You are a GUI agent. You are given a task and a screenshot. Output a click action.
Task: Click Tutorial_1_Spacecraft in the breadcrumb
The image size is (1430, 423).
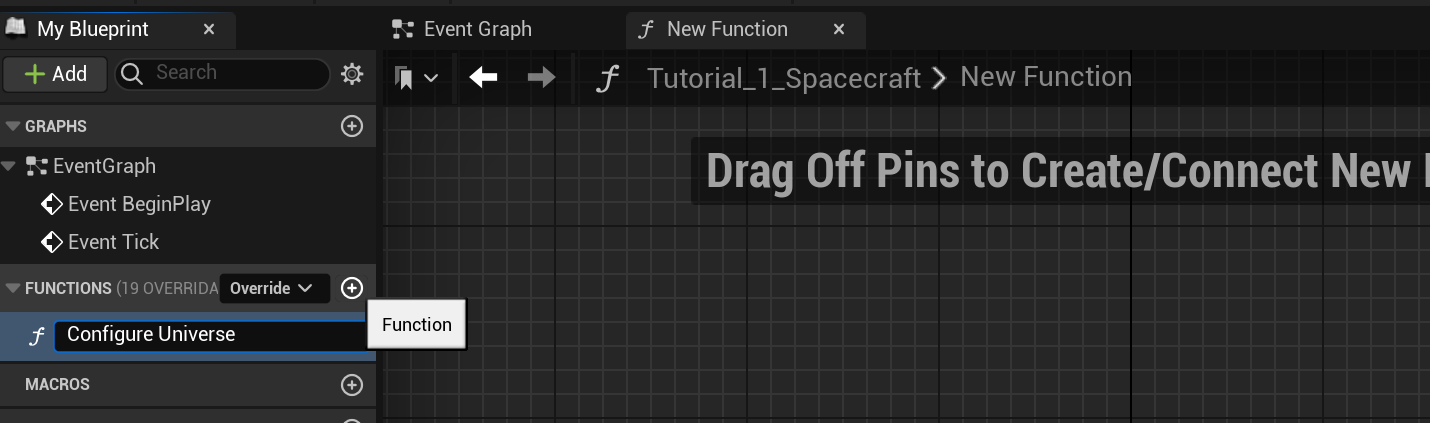783,78
